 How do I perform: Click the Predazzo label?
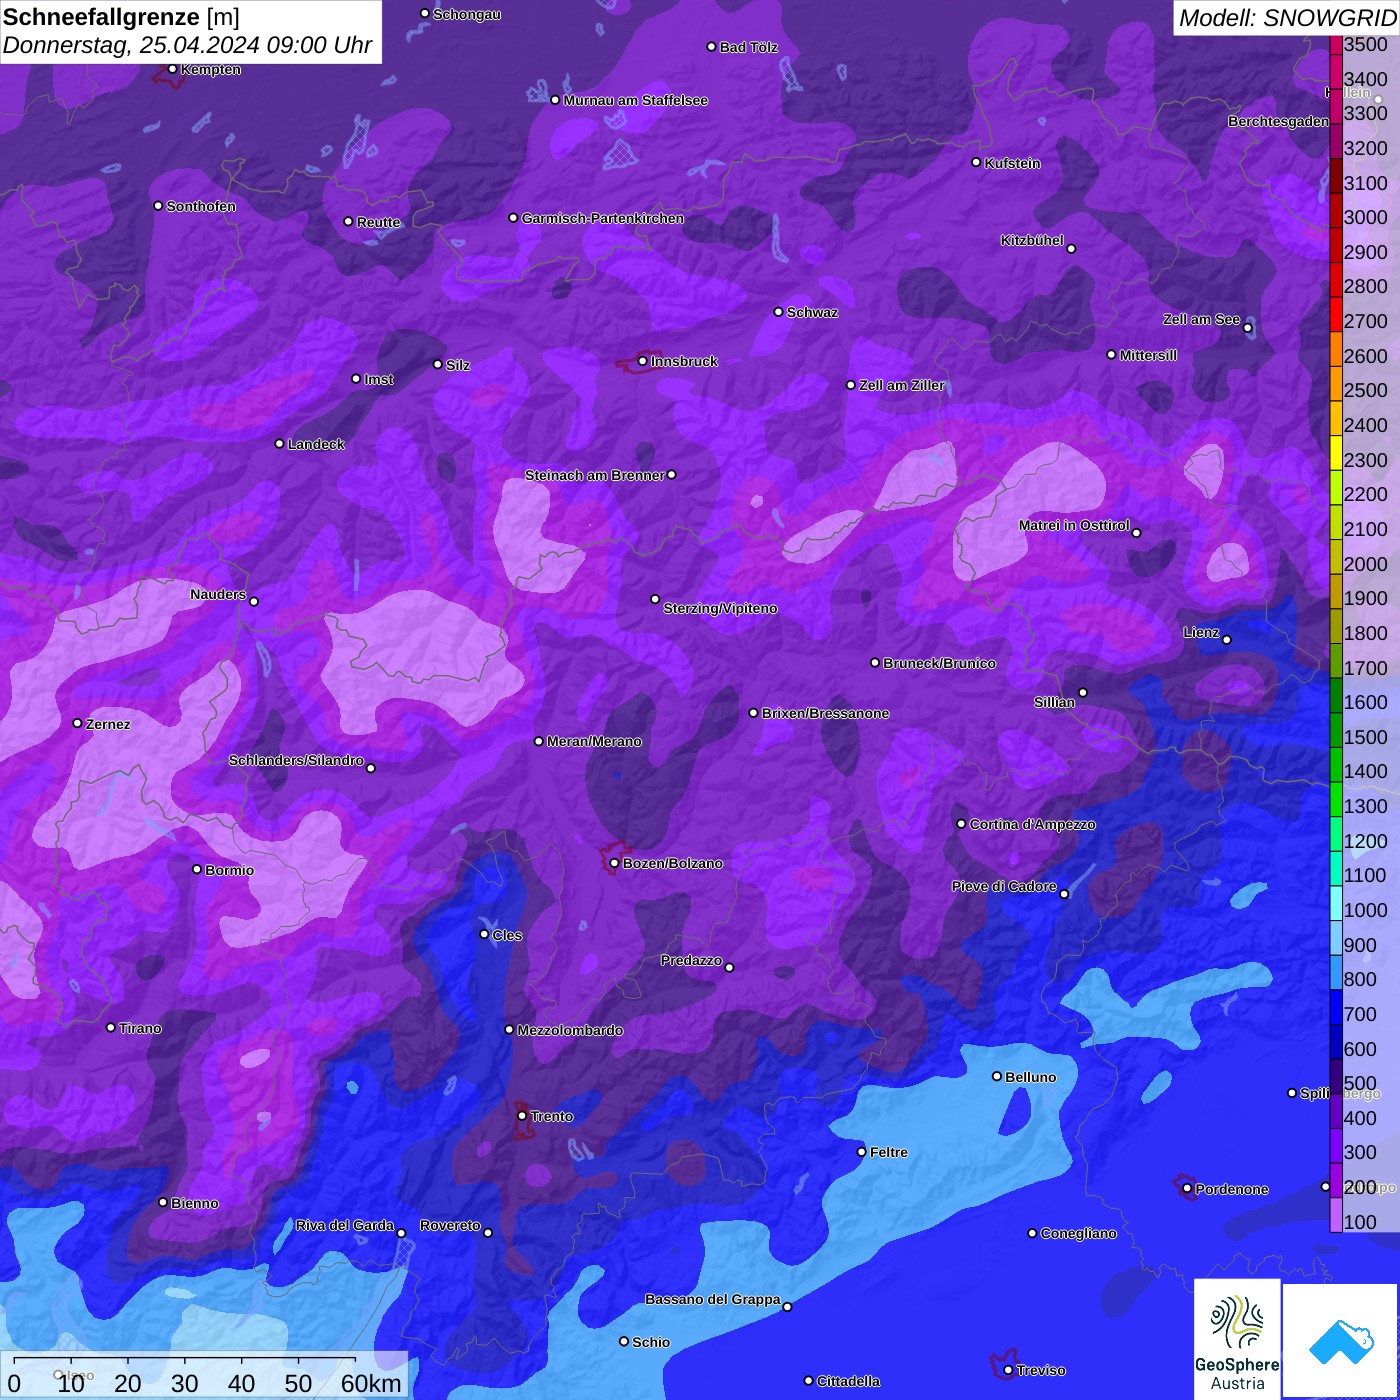coord(691,960)
